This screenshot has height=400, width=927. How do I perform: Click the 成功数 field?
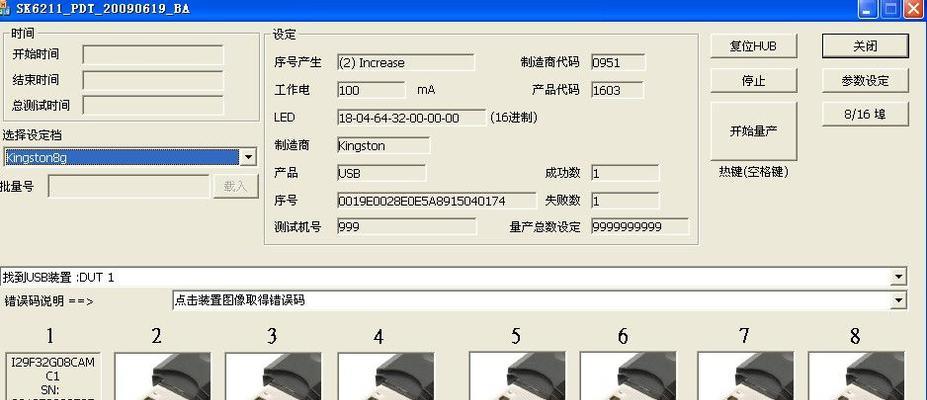(625, 173)
